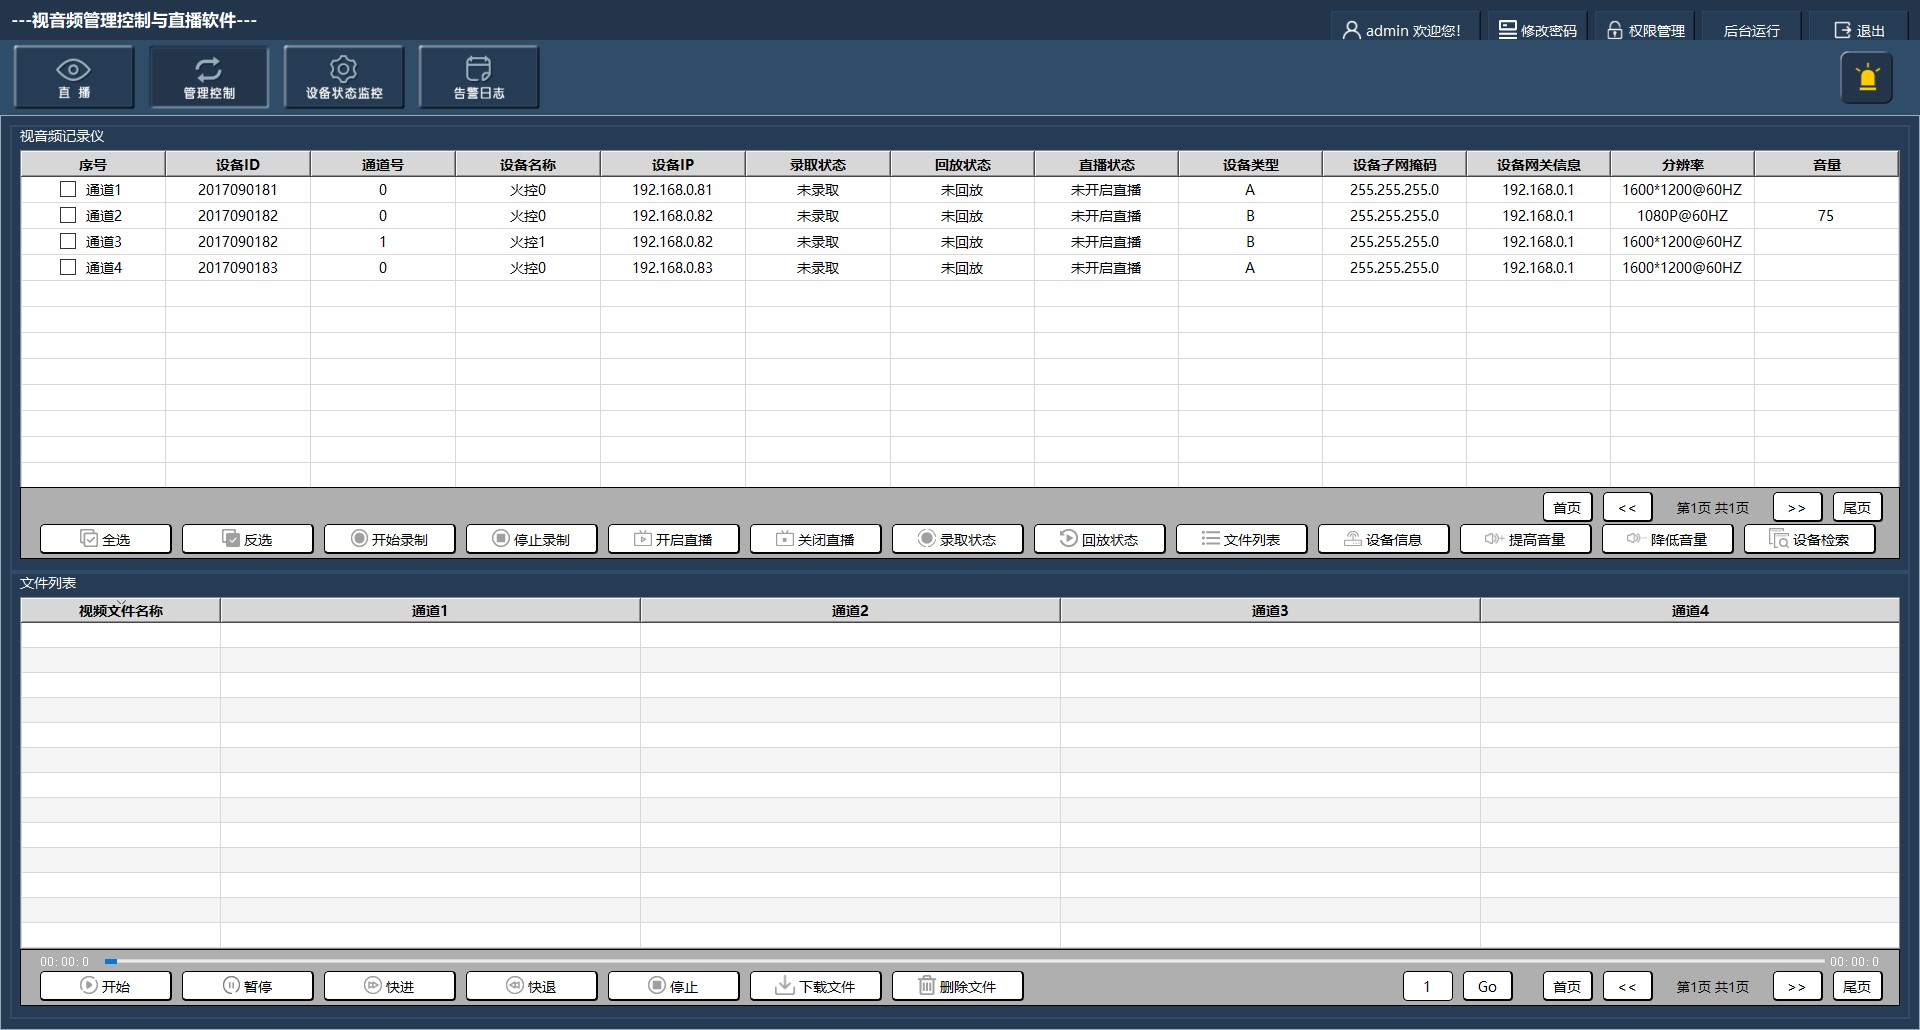The height and width of the screenshot is (1030, 1920).
Task: Sort by 设备IP column header
Action: pos(673,164)
